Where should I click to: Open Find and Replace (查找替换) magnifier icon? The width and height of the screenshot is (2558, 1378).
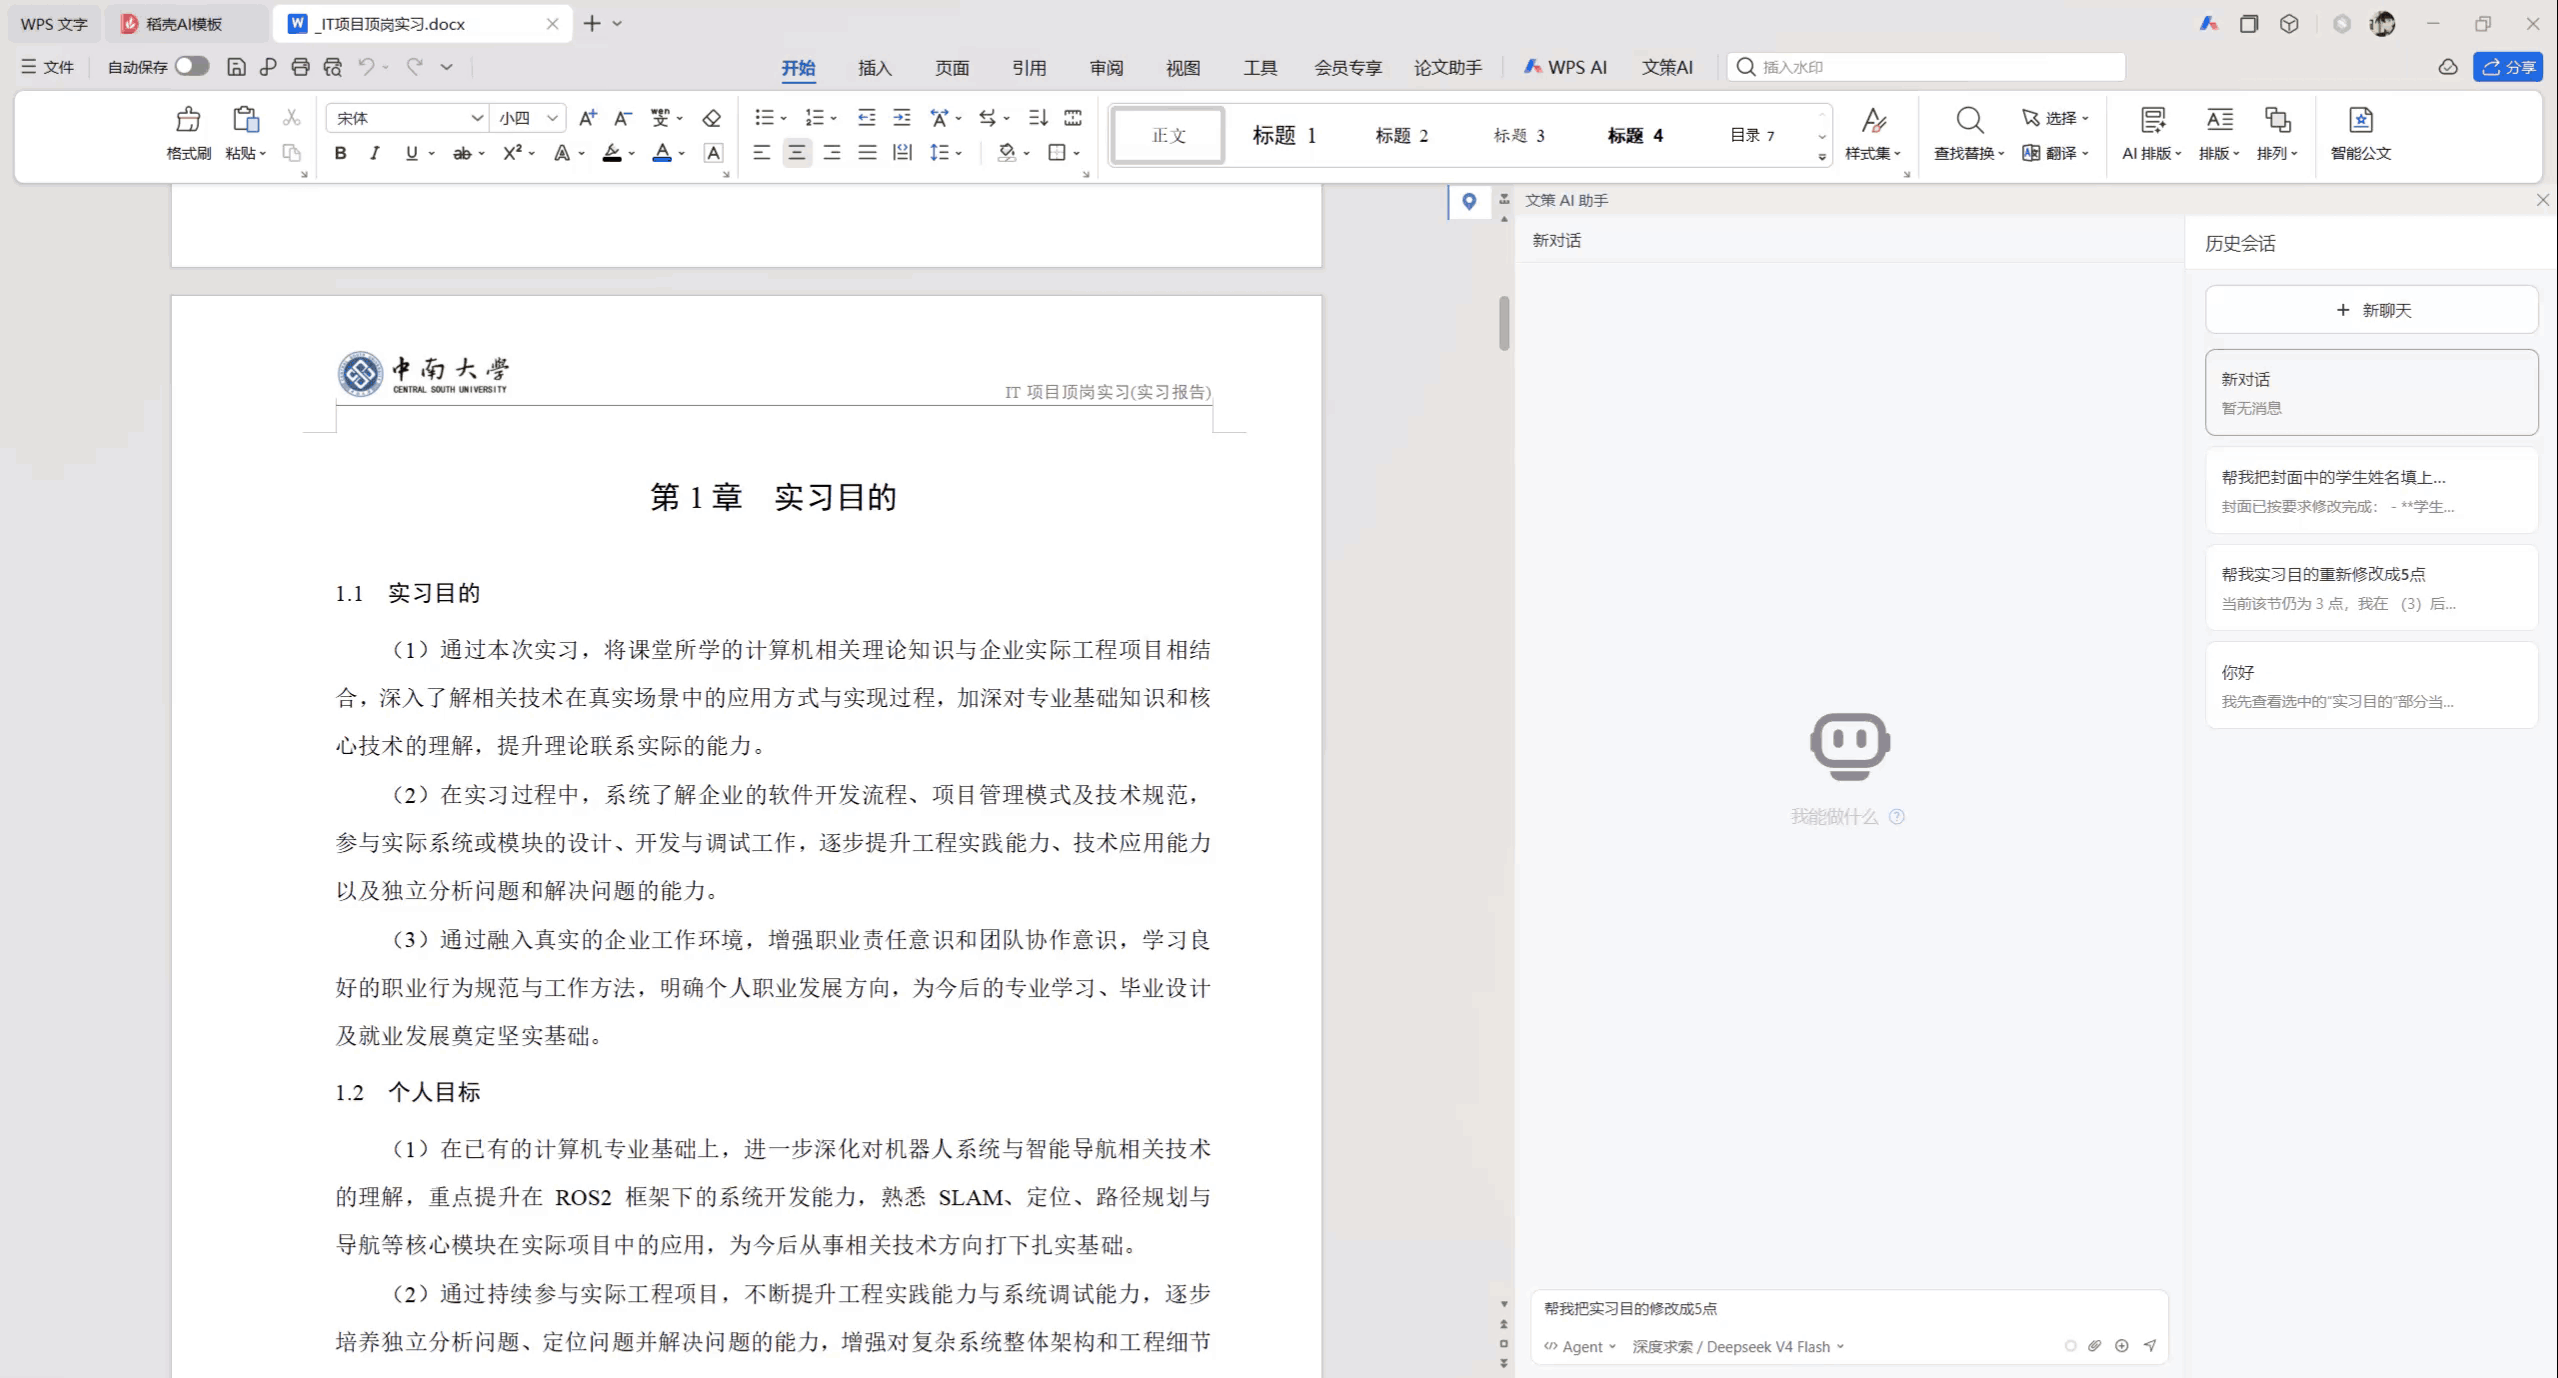click(x=1969, y=121)
